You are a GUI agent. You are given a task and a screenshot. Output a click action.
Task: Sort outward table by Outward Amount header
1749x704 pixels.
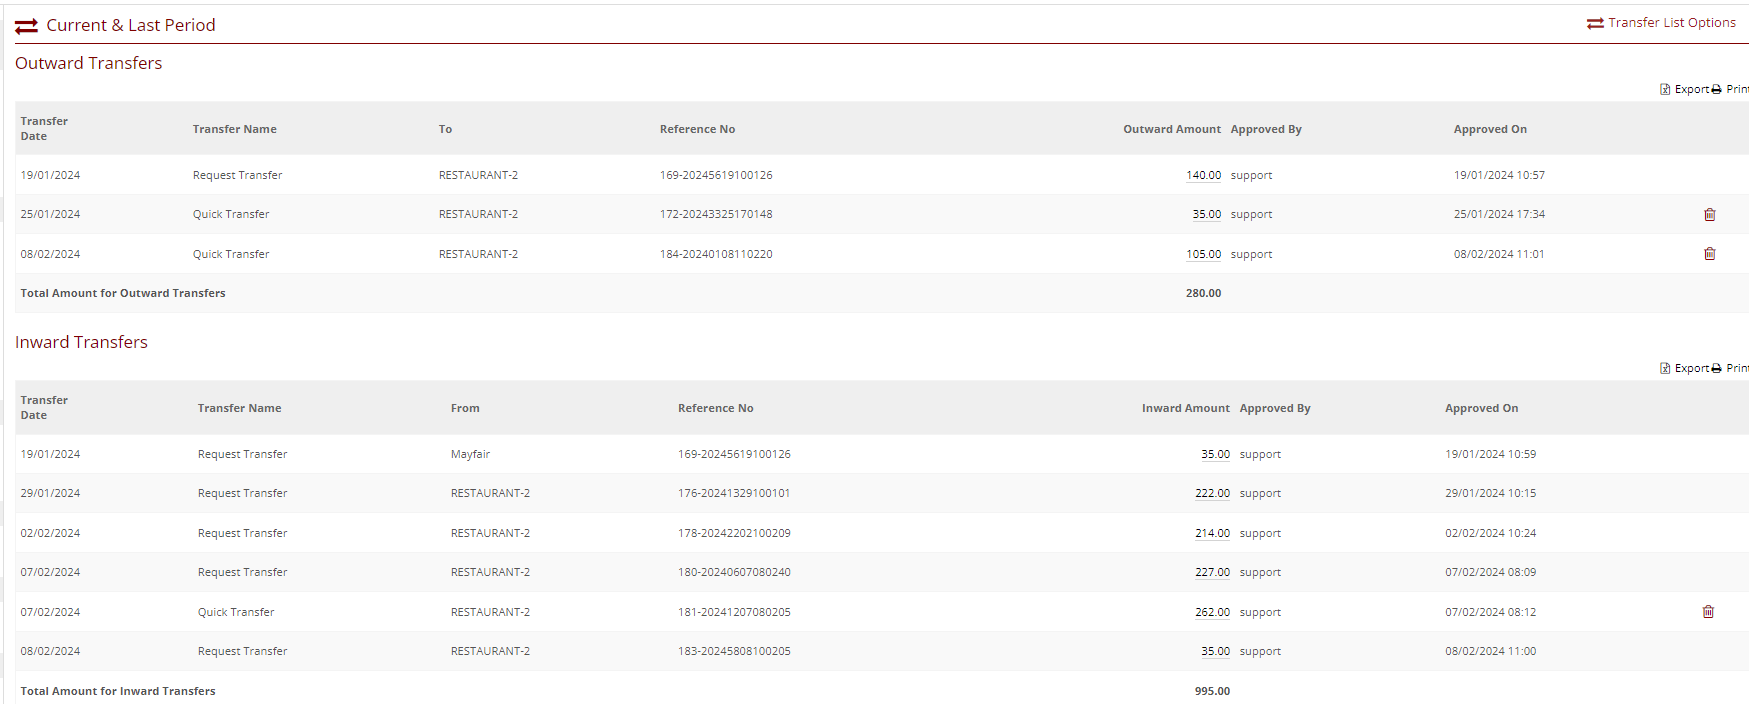coord(1171,129)
